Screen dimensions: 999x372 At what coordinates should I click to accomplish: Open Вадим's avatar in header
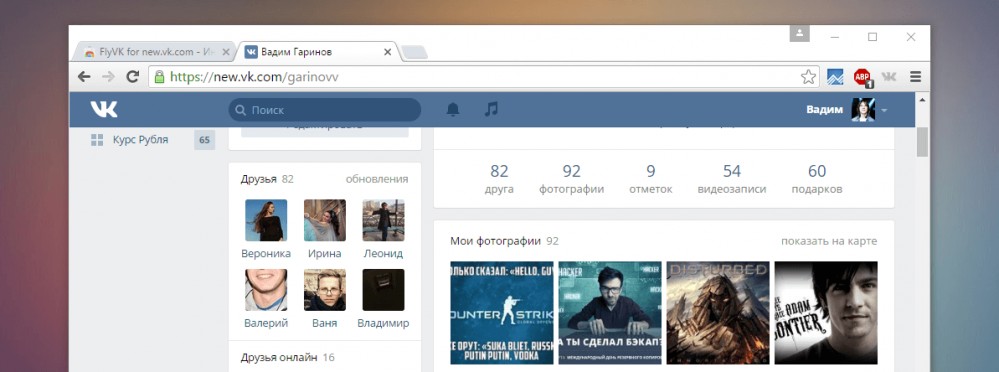click(x=863, y=110)
